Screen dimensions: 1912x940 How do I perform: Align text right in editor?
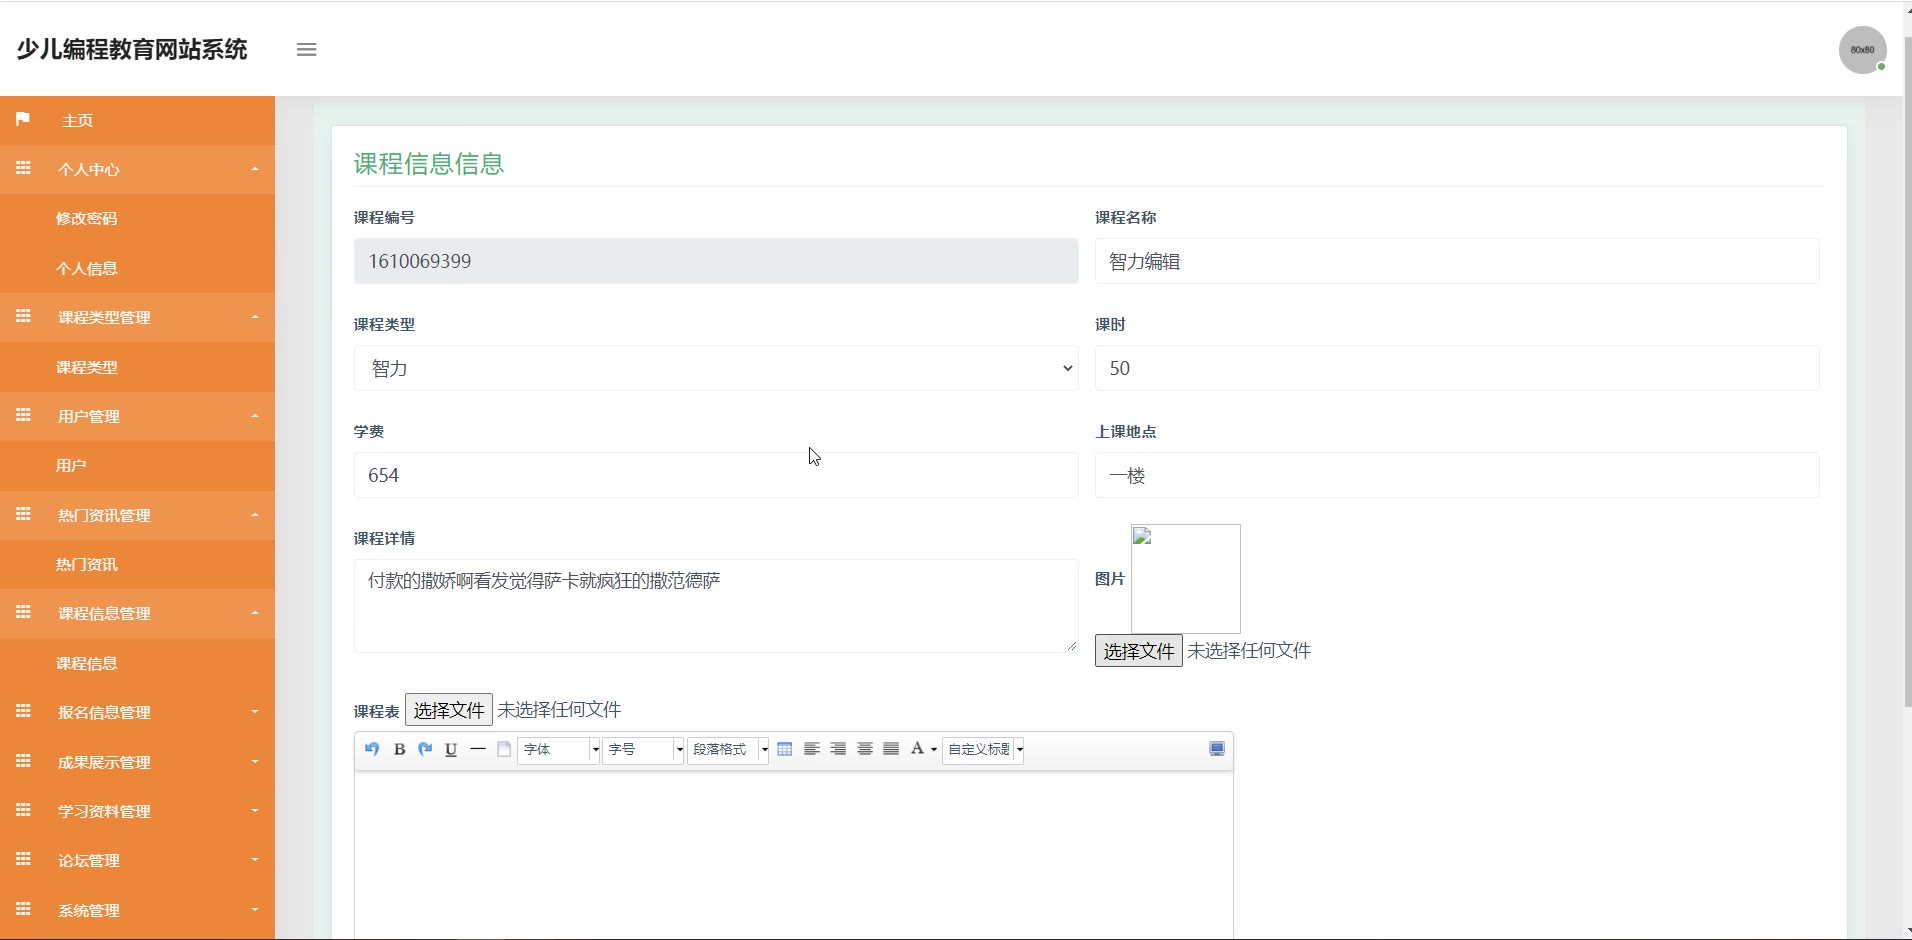click(838, 749)
